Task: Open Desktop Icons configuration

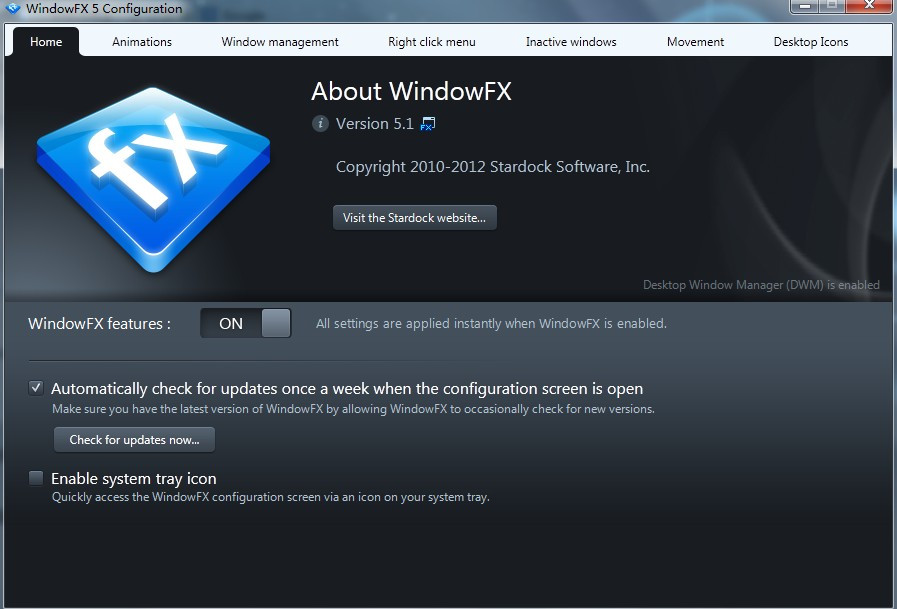Action: coord(811,41)
